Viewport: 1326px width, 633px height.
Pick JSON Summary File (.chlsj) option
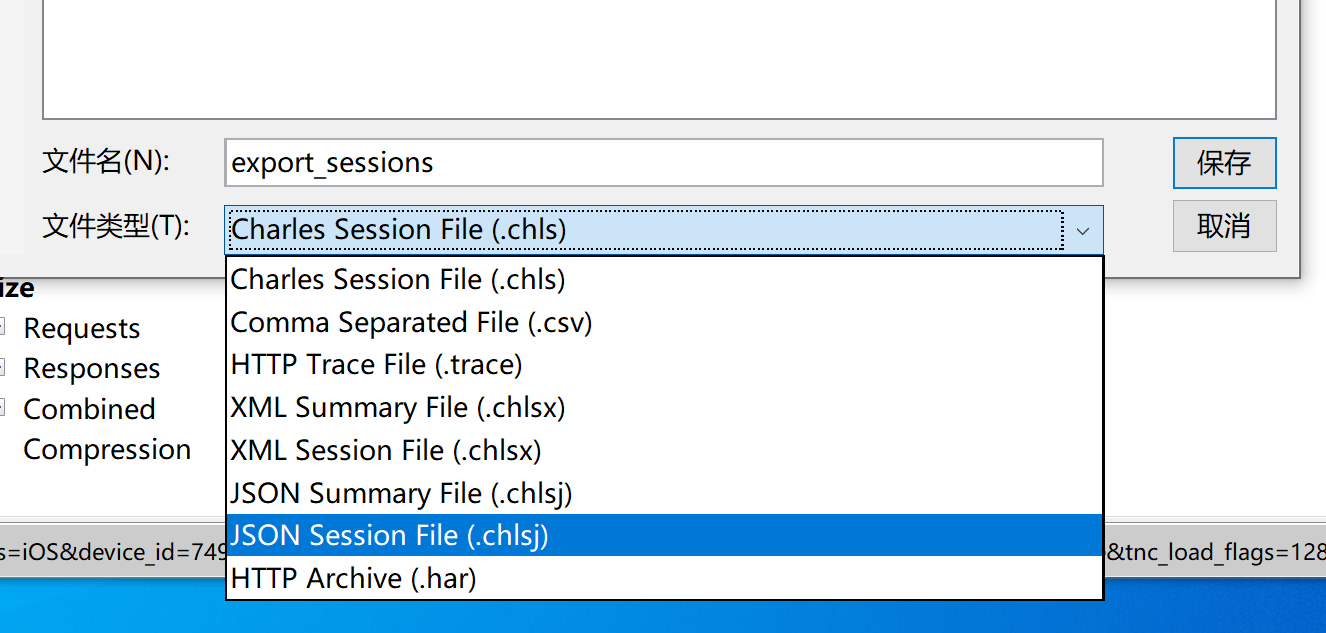401,493
